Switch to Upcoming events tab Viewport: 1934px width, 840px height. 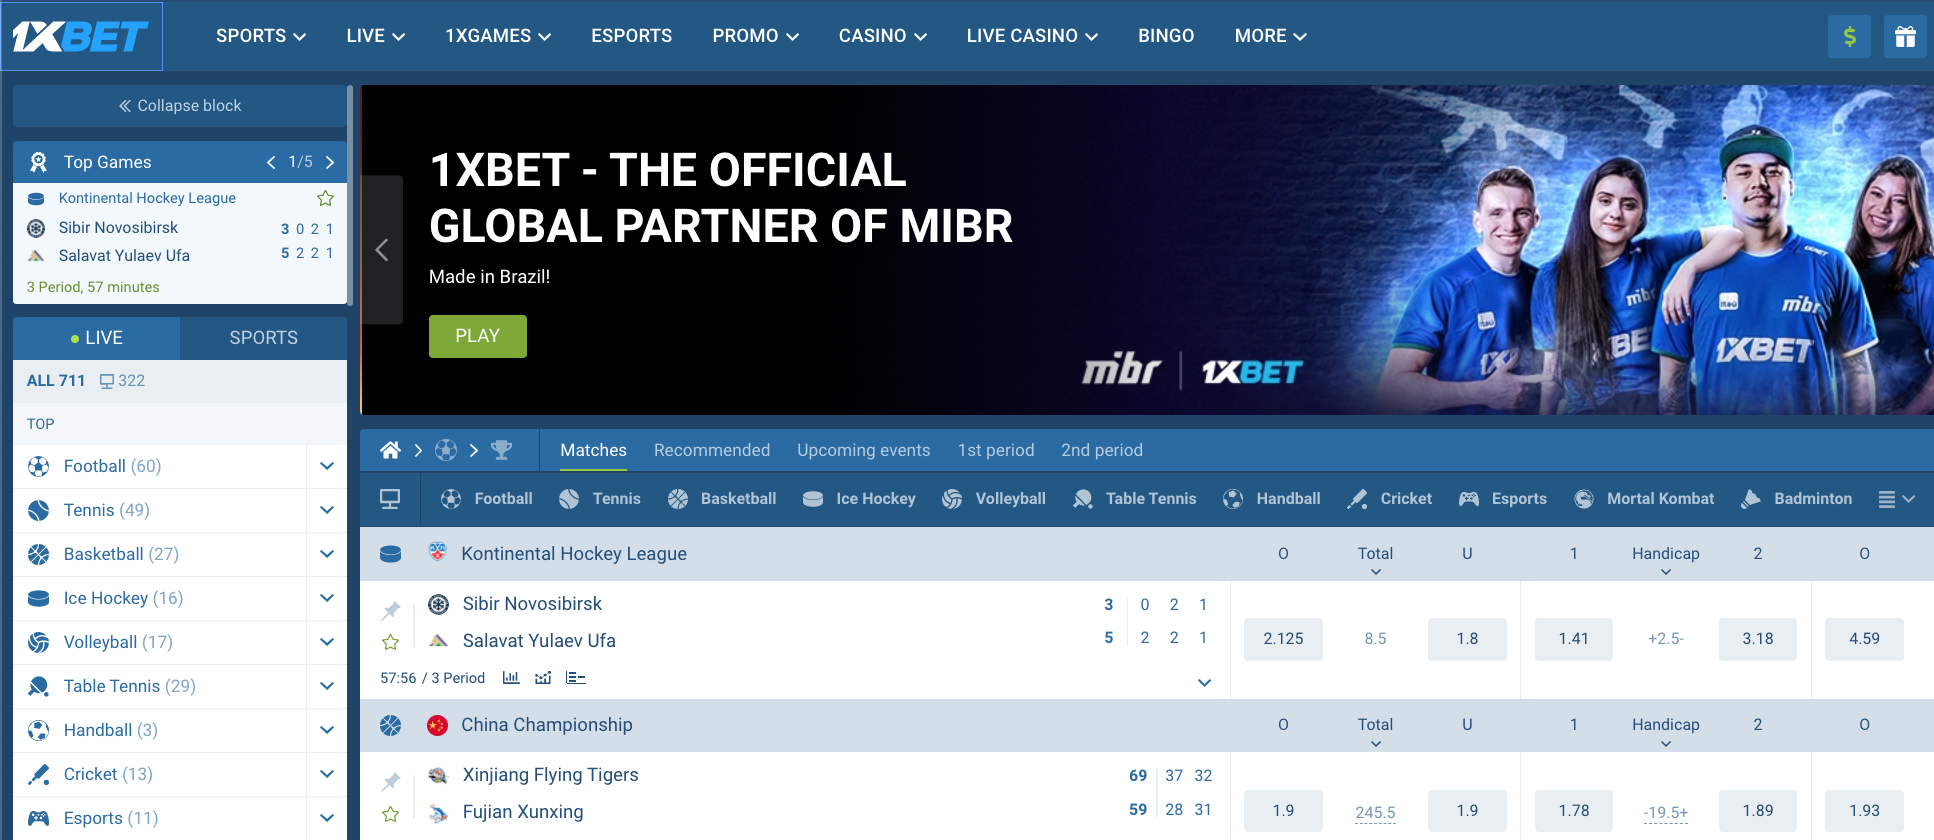coord(863,450)
